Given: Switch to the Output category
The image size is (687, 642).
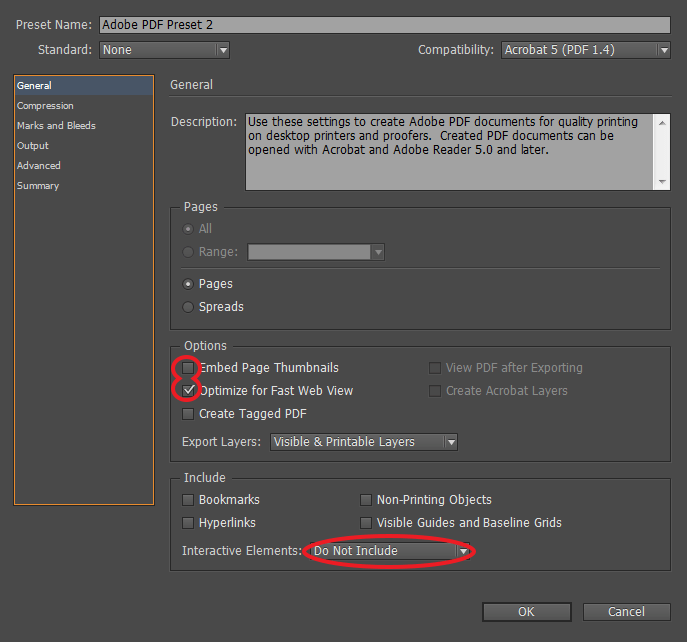Looking at the screenshot, I should 32,146.
